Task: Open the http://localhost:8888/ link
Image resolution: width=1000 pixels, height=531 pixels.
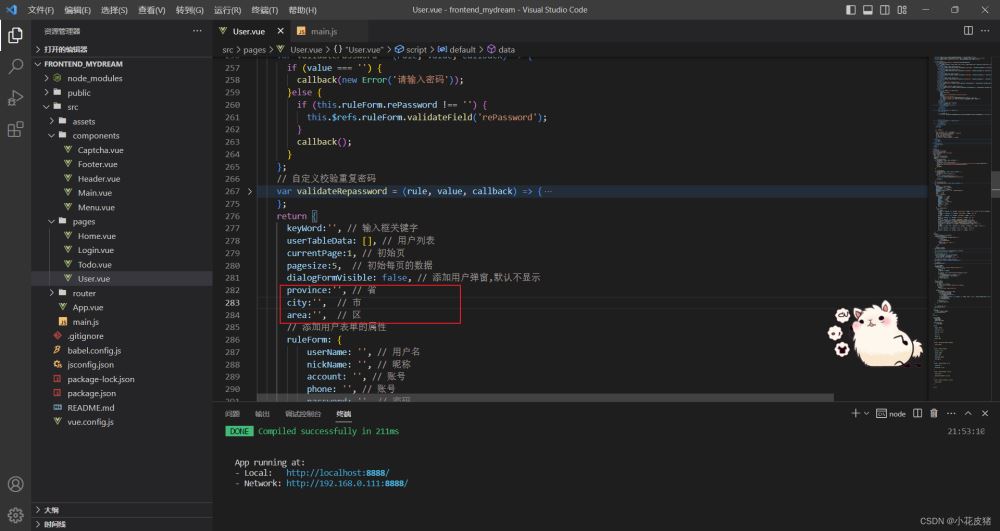Action: click(337, 473)
